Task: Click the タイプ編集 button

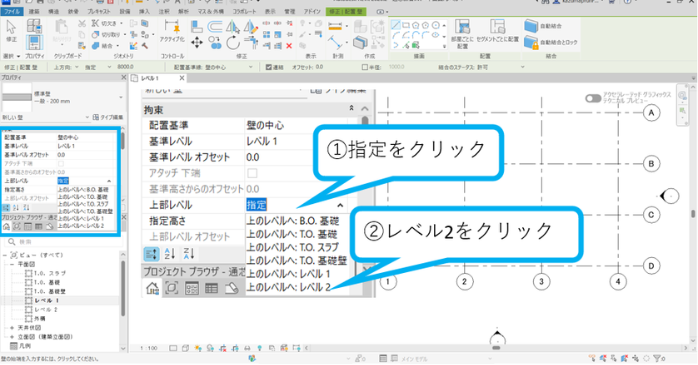Action: (108, 118)
